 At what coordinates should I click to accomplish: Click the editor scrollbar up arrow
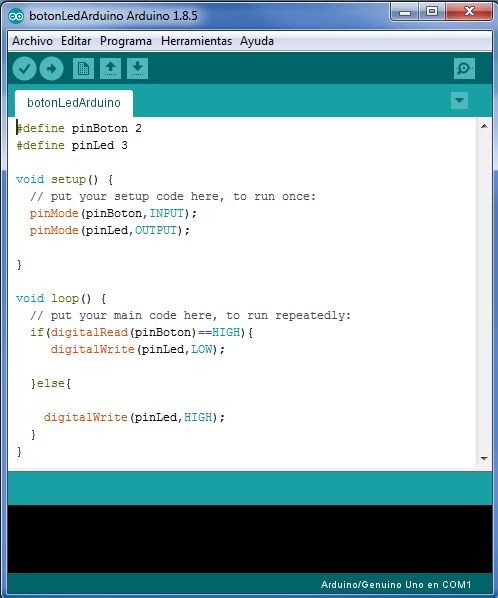coord(484,126)
